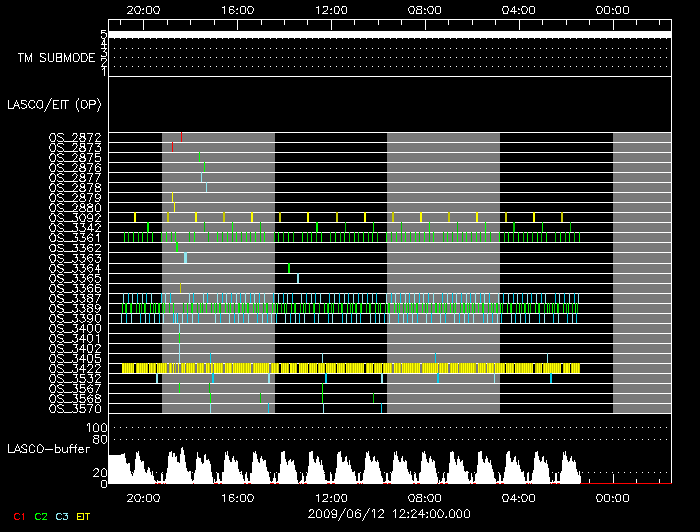Click the OS_2879 row label
Image resolution: width=700 pixels, height=532 pixels.
[x=75, y=198]
